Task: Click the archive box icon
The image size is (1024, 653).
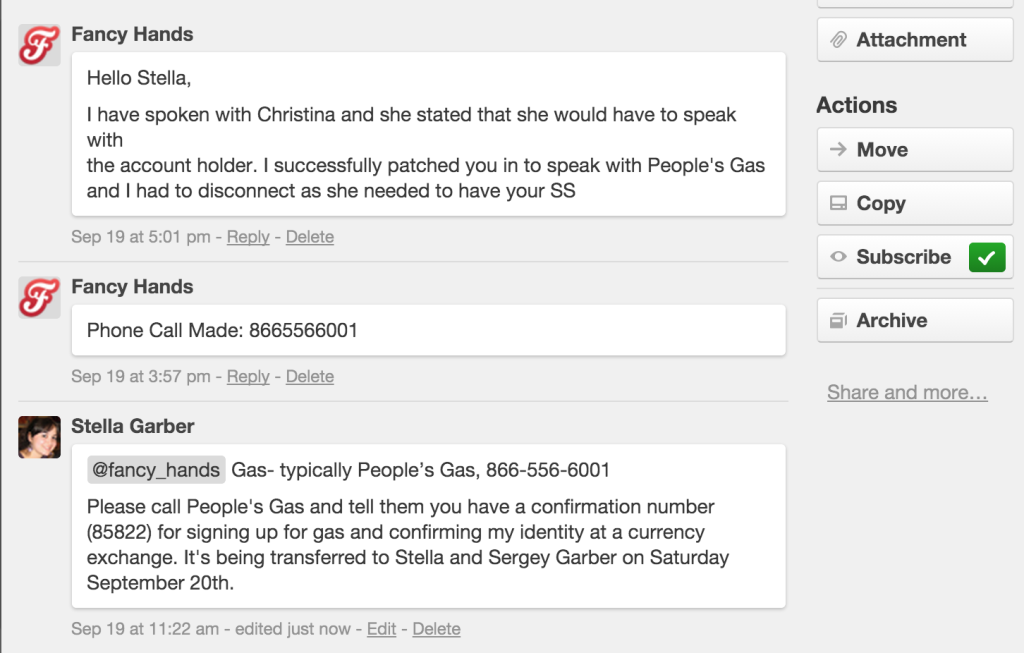Action: [838, 321]
